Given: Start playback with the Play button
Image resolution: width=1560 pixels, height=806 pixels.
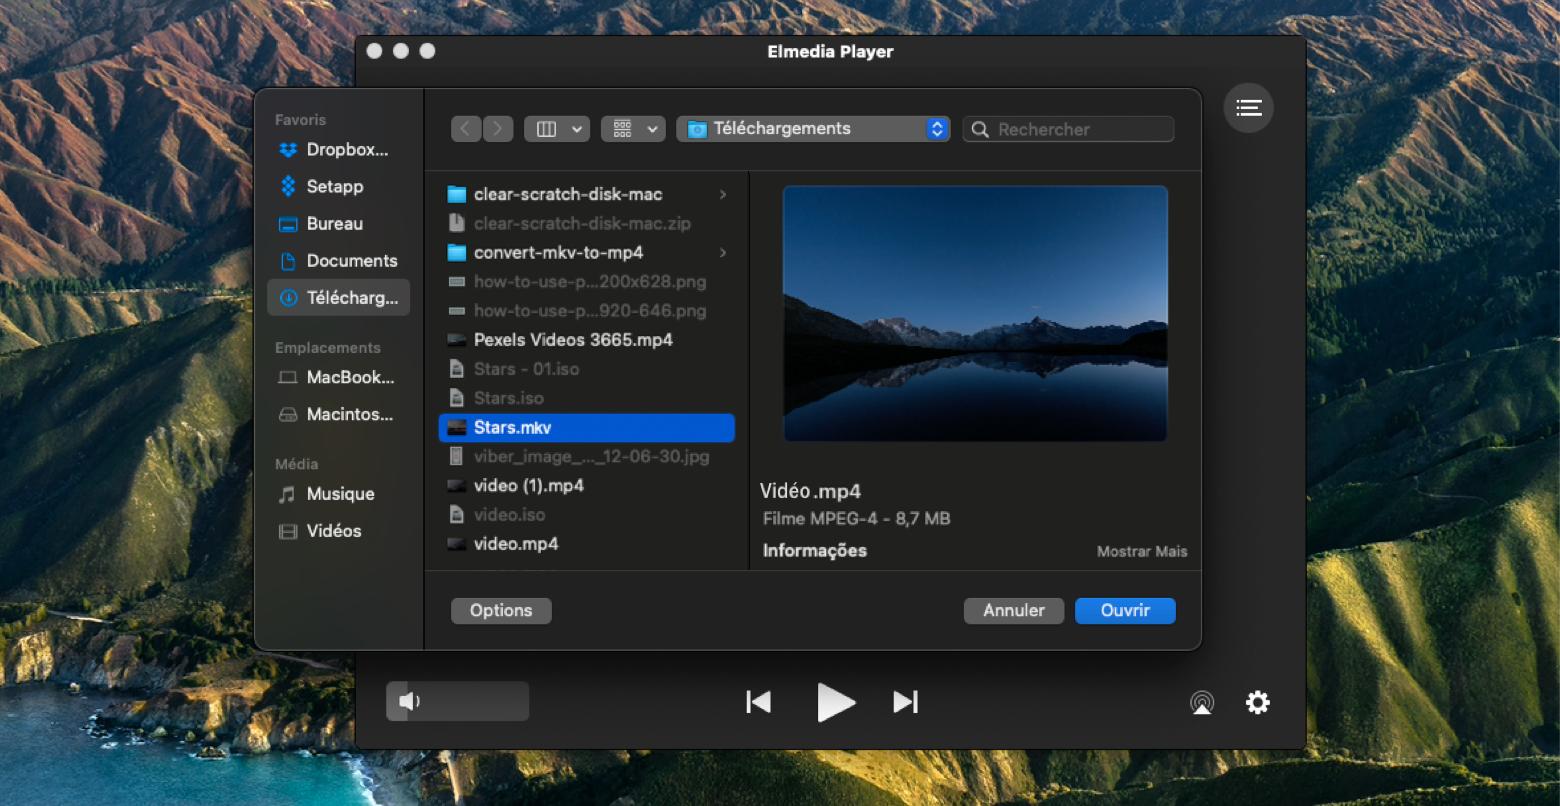Looking at the screenshot, I should point(835,702).
